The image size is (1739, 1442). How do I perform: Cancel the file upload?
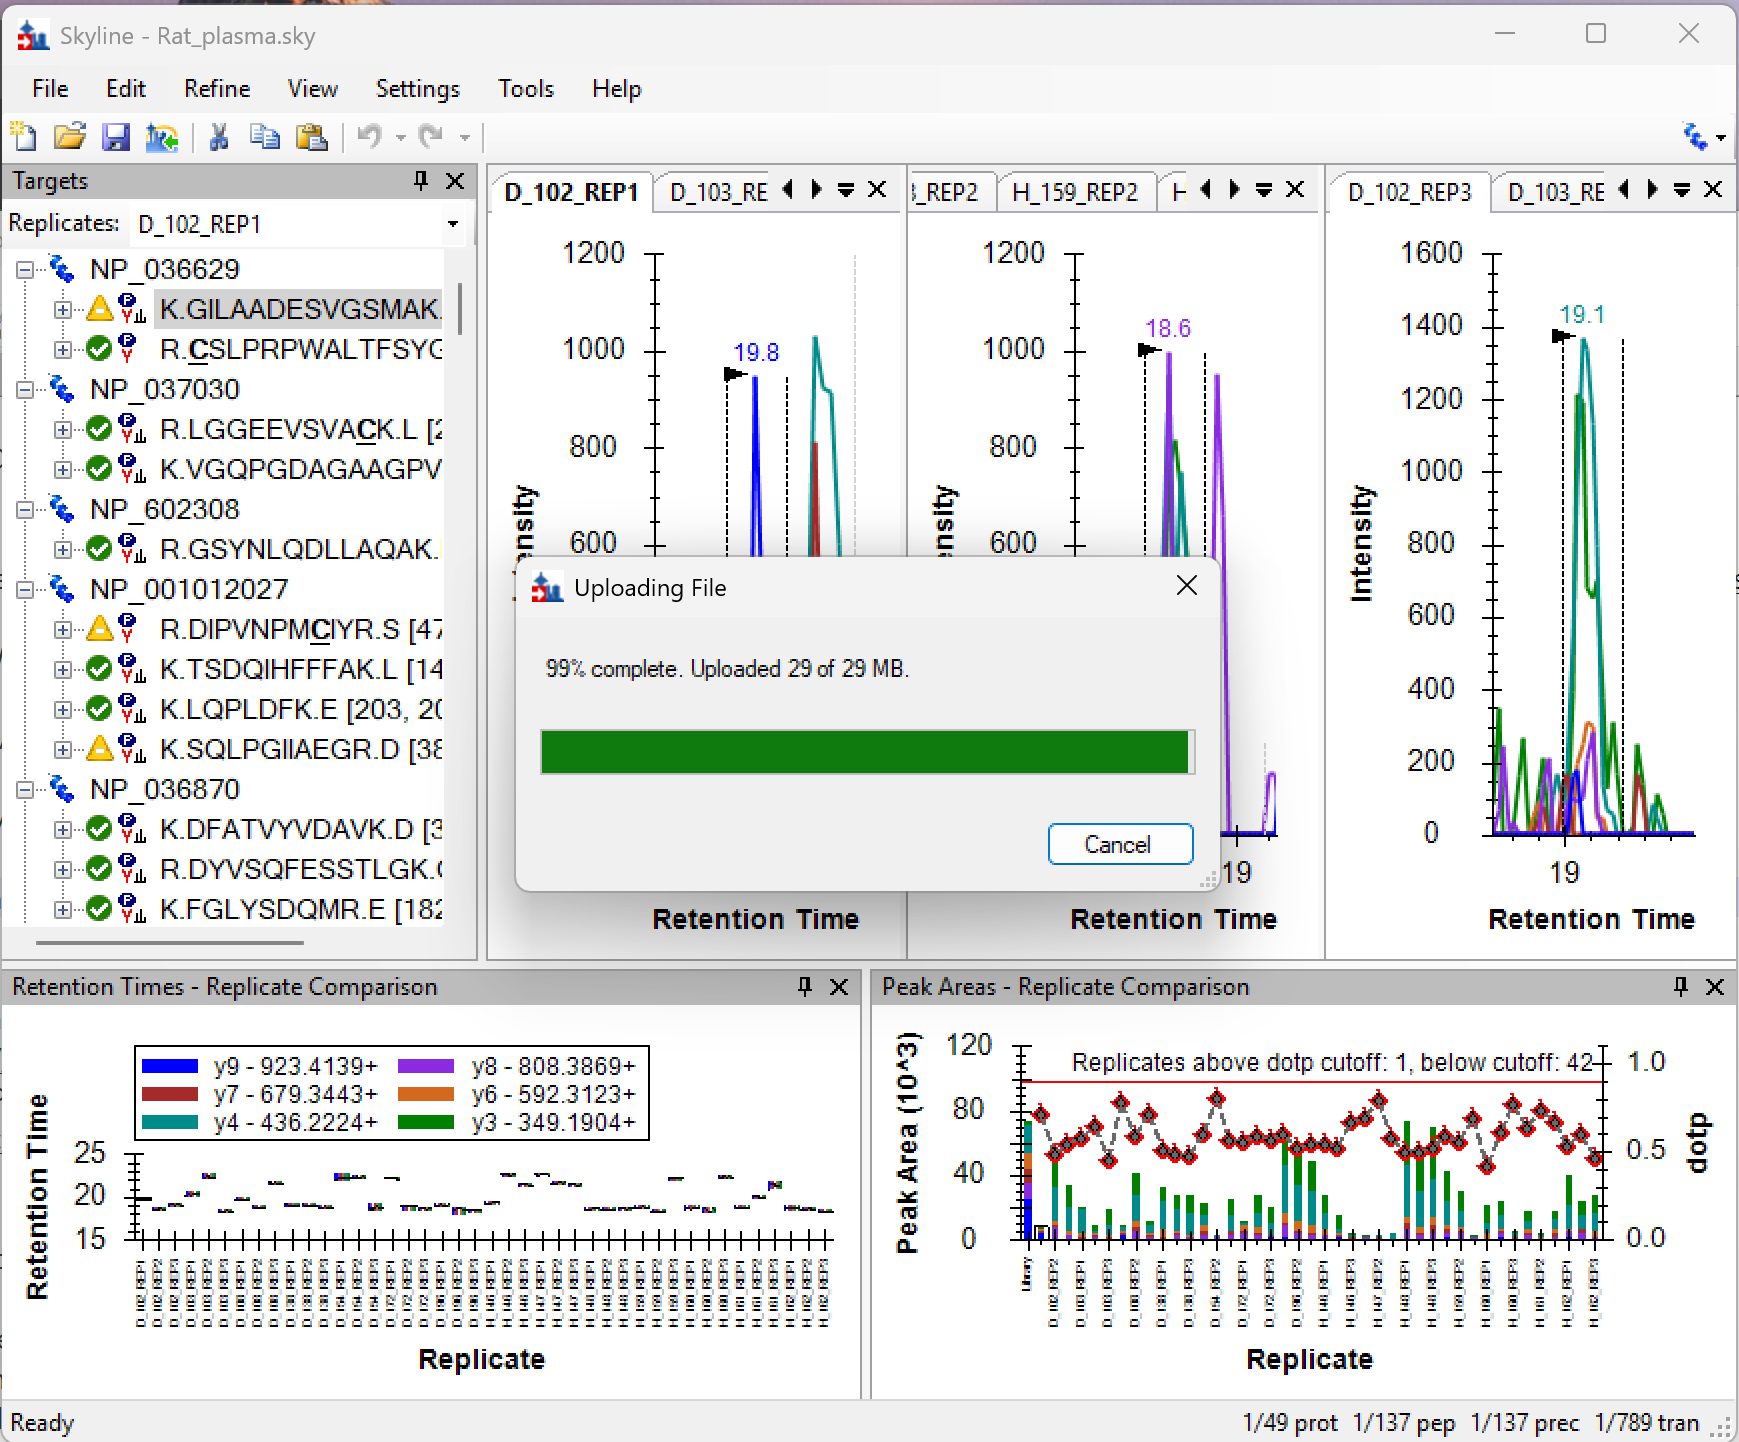[1119, 845]
